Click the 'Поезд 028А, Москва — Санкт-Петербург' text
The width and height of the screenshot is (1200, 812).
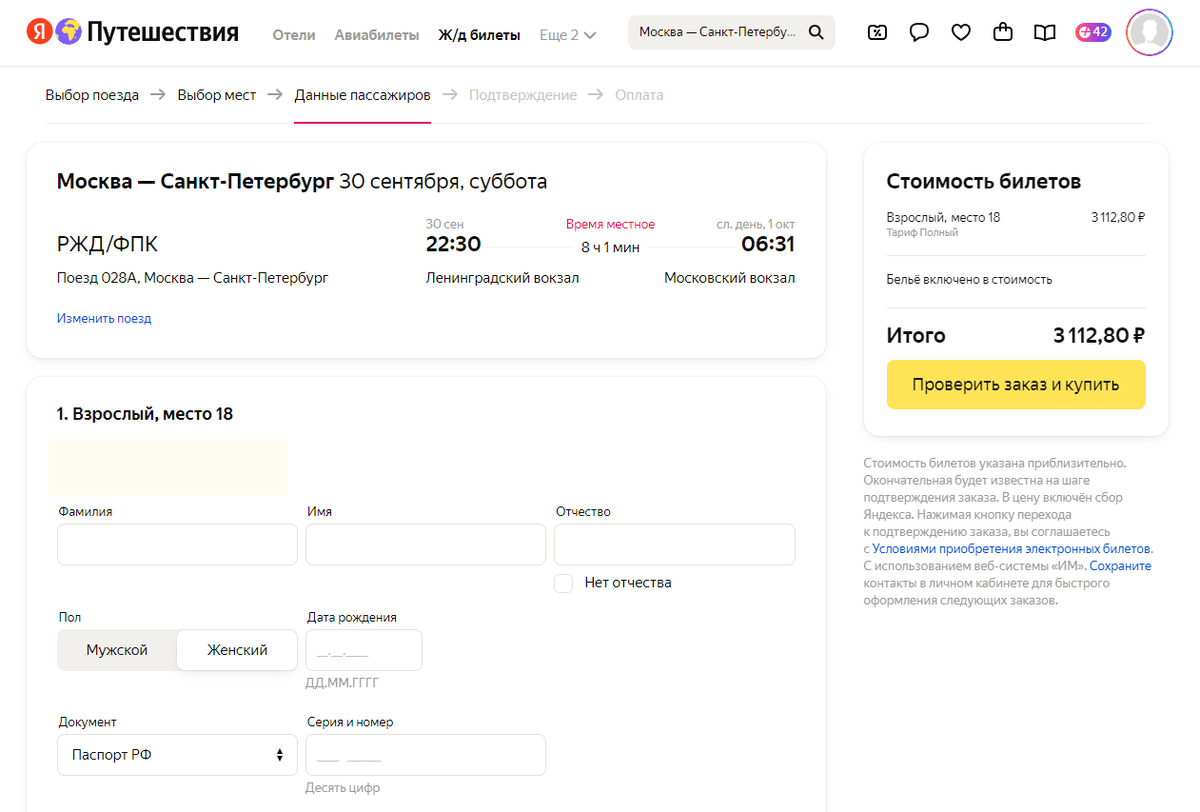click(x=193, y=278)
